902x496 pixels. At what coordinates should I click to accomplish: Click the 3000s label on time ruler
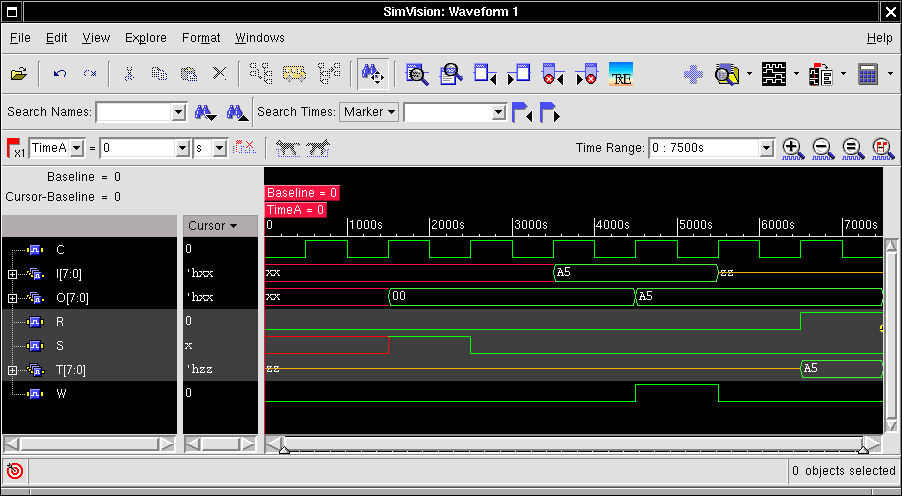[530, 225]
